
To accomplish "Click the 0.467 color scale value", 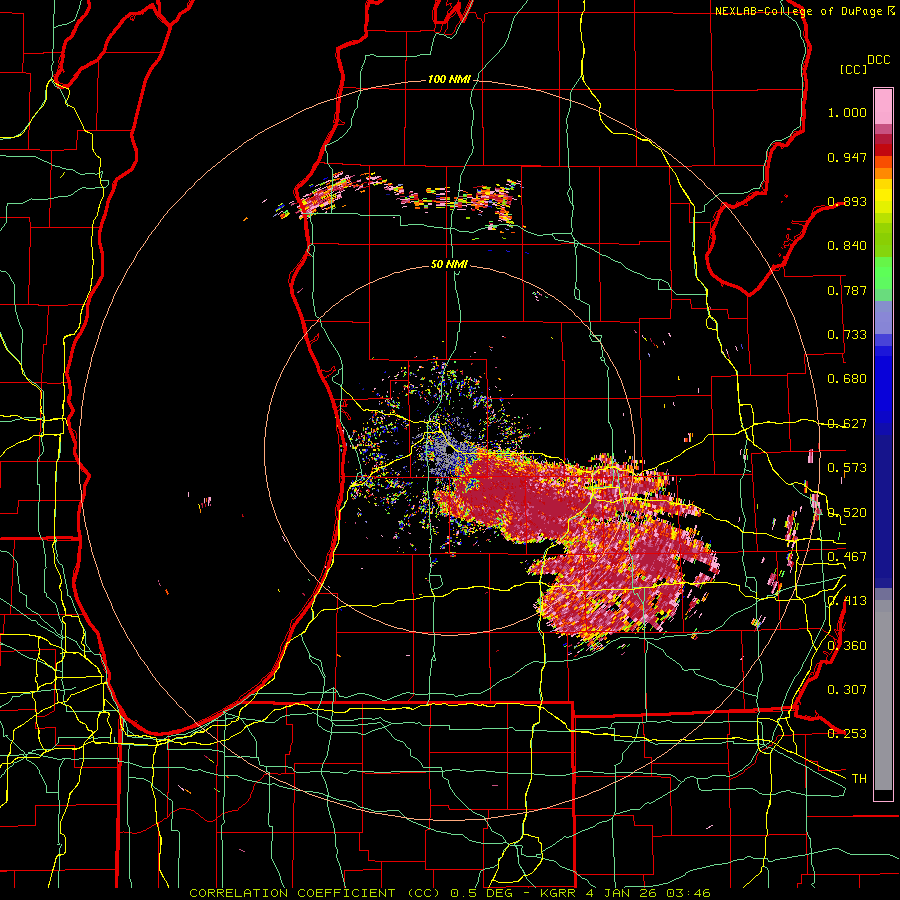I will pyautogui.click(x=847, y=557).
